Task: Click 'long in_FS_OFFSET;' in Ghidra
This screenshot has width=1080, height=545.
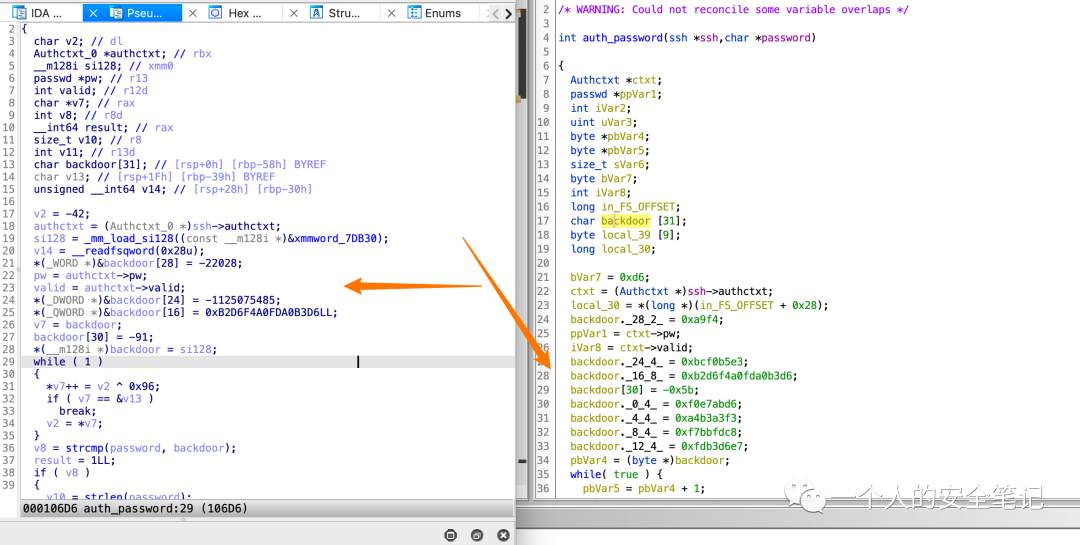Action: coord(625,207)
